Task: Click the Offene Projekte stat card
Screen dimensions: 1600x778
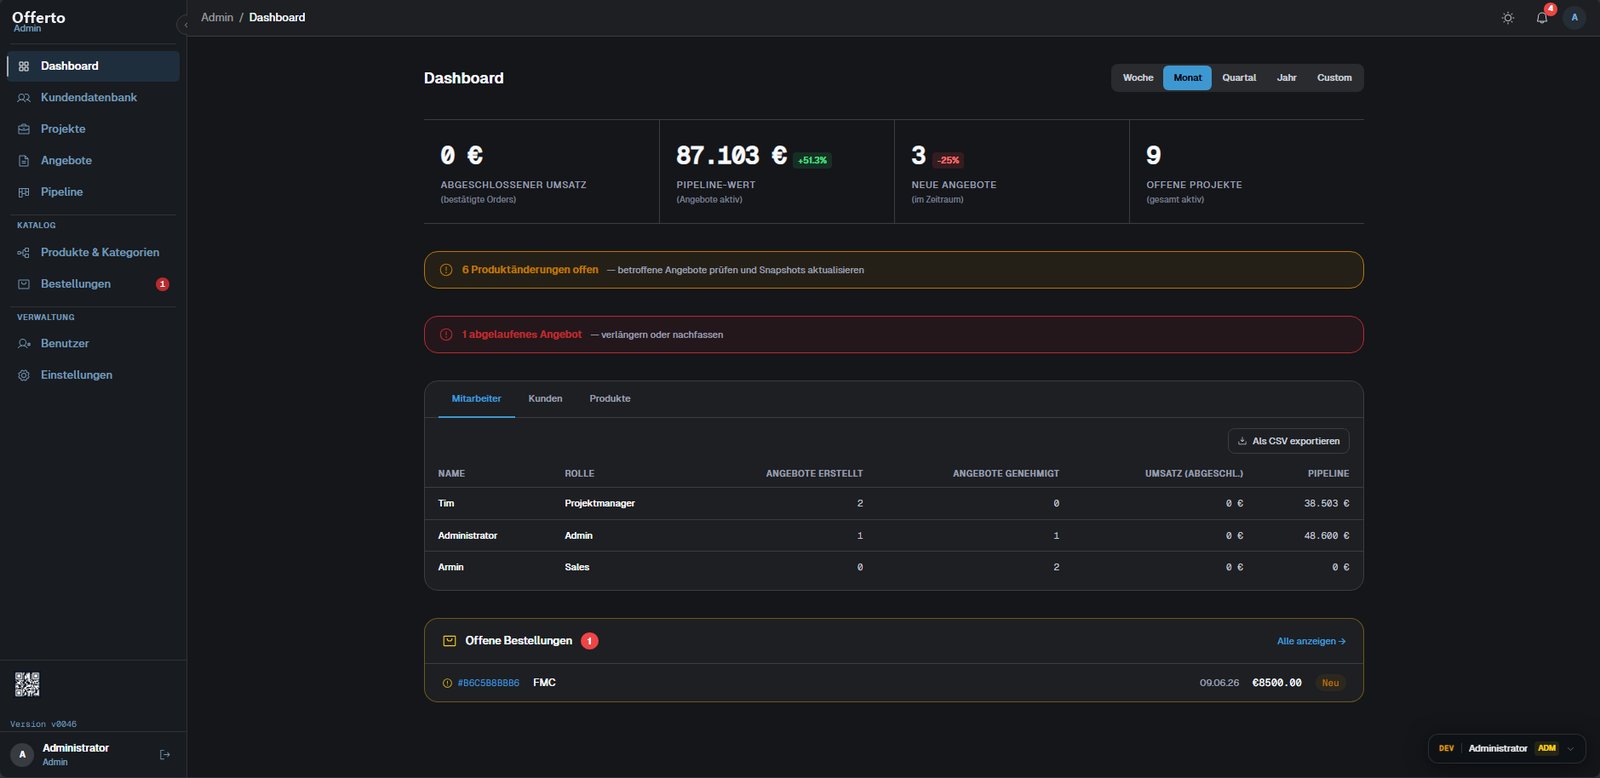Action: pos(1246,172)
